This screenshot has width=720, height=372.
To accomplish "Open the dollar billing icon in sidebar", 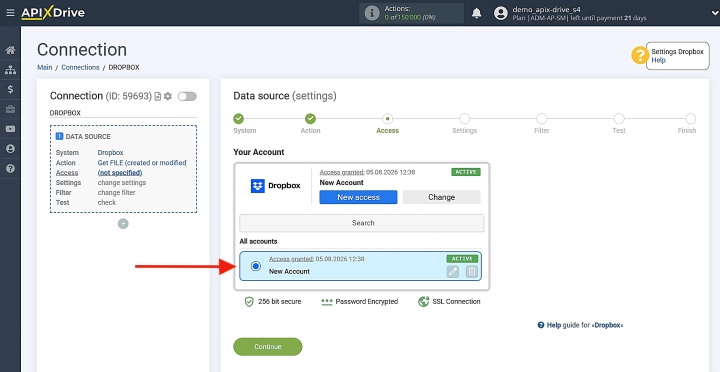I will coord(10,90).
